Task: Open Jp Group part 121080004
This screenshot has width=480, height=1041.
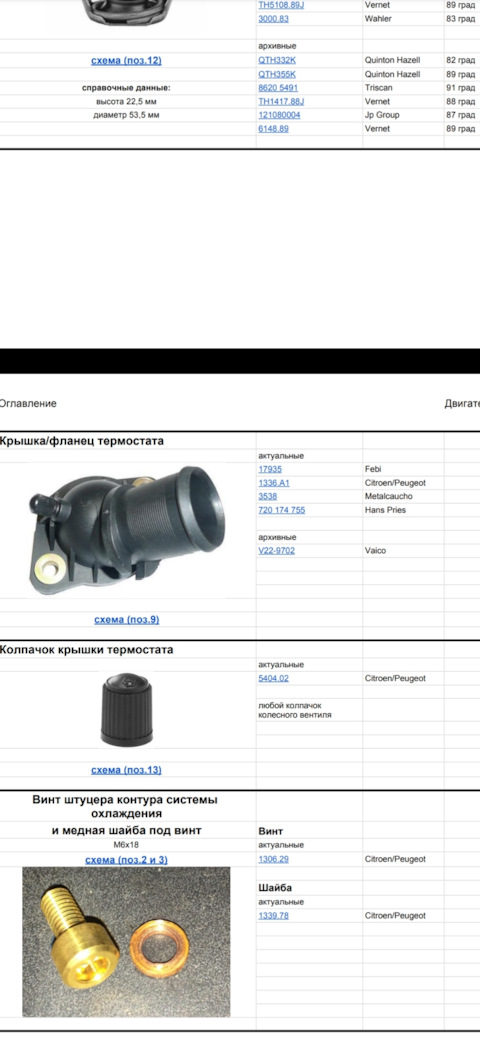Action: [x=280, y=115]
